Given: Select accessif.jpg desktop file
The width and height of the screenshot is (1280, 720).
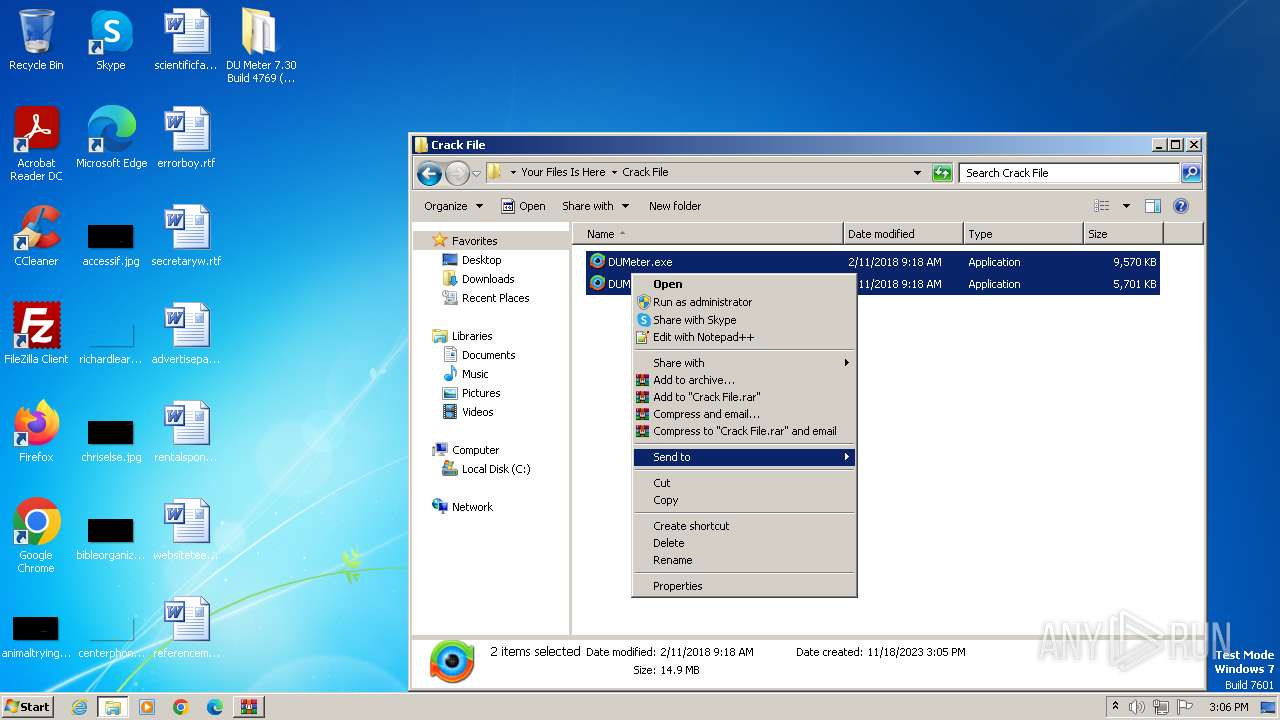Looking at the screenshot, I should (111, 245).
